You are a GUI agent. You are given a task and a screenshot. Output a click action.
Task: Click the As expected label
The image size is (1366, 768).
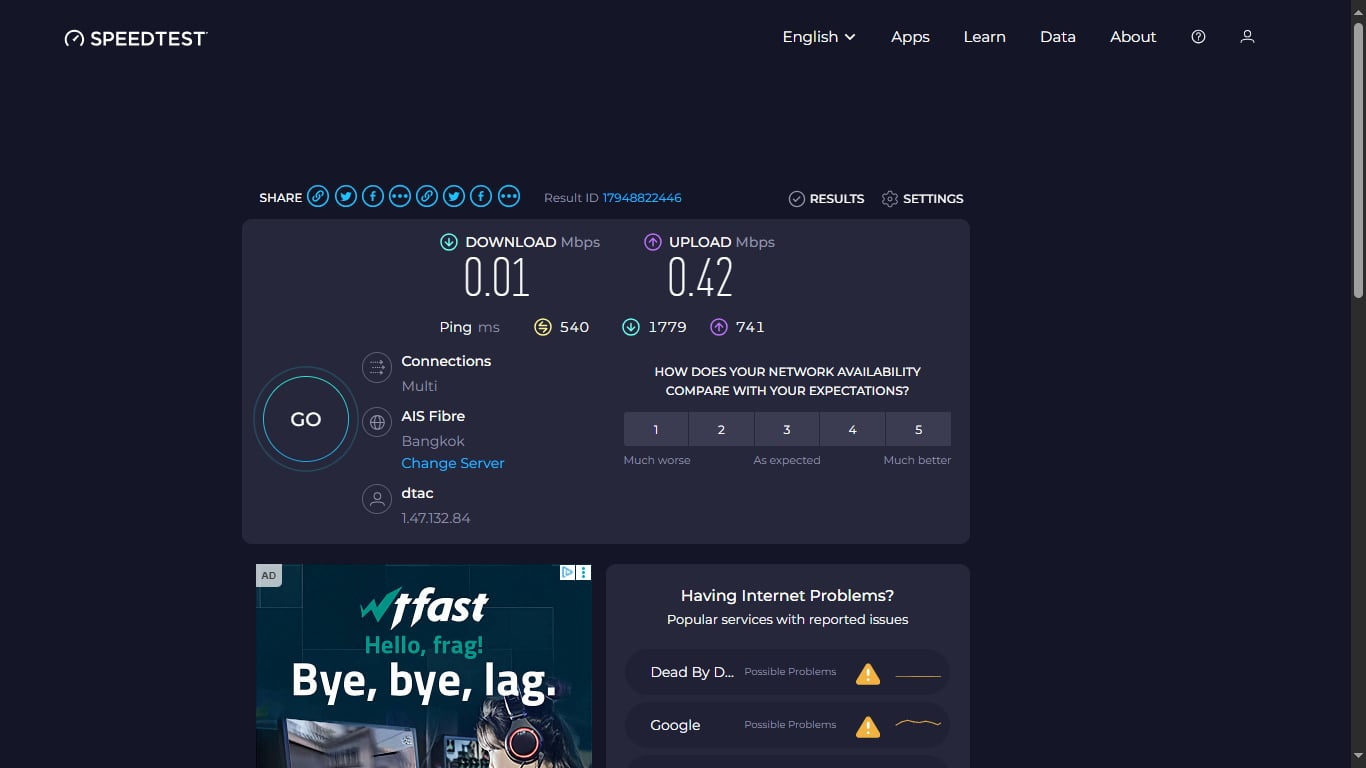787,460
